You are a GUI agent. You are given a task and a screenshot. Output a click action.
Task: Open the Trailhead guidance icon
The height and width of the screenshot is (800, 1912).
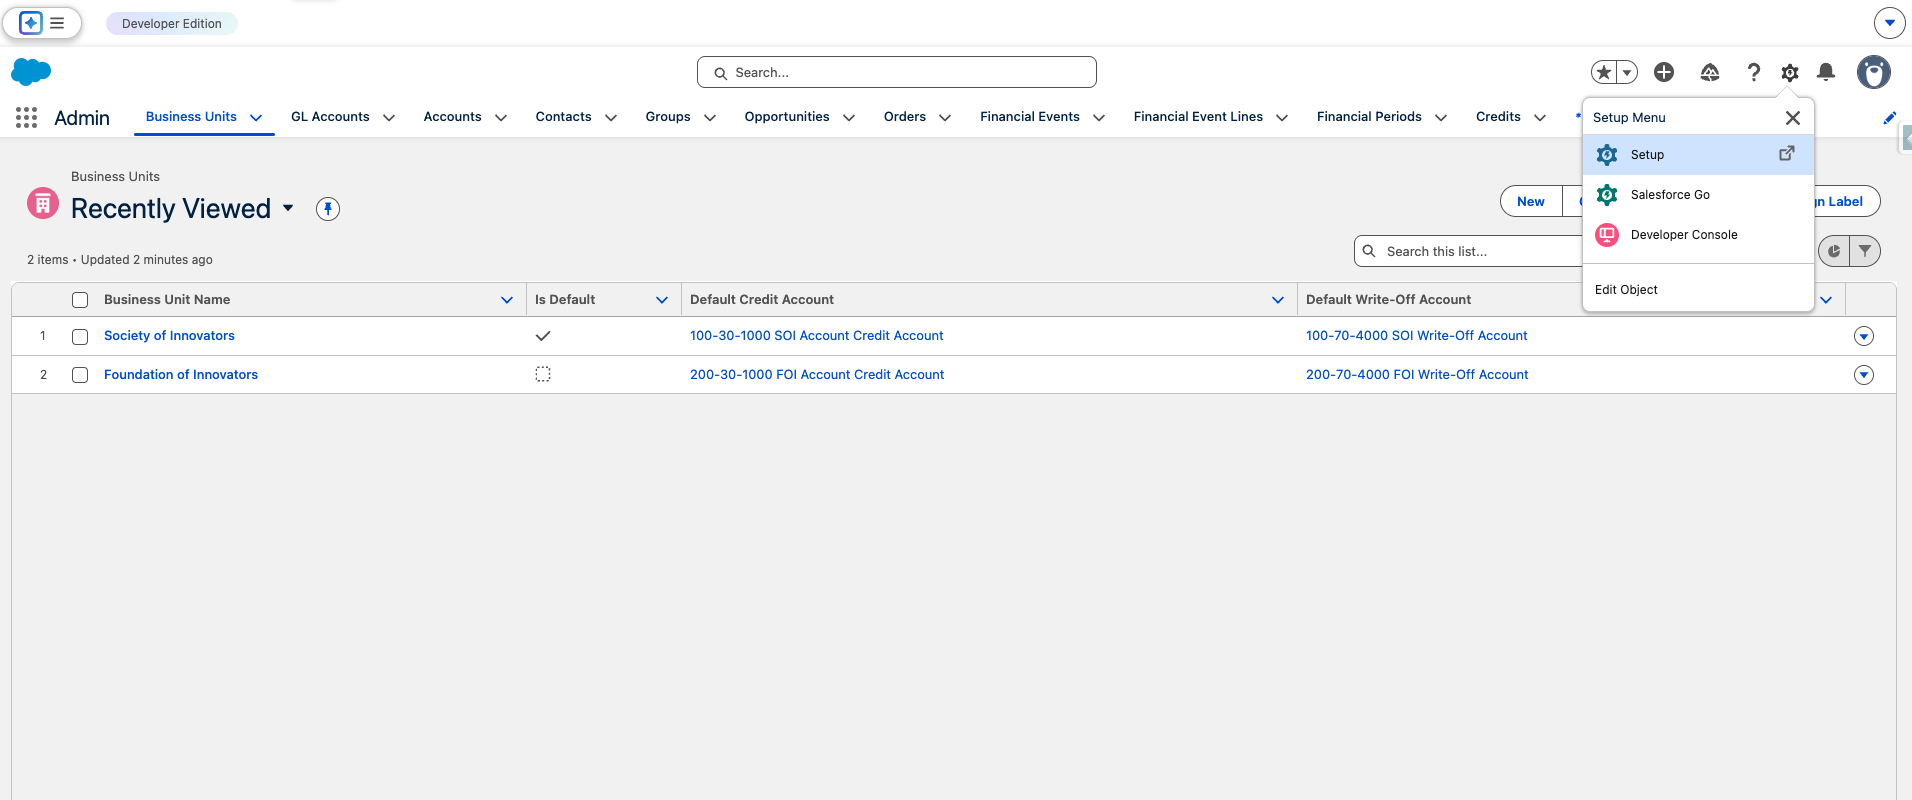tap(1710, 72)
